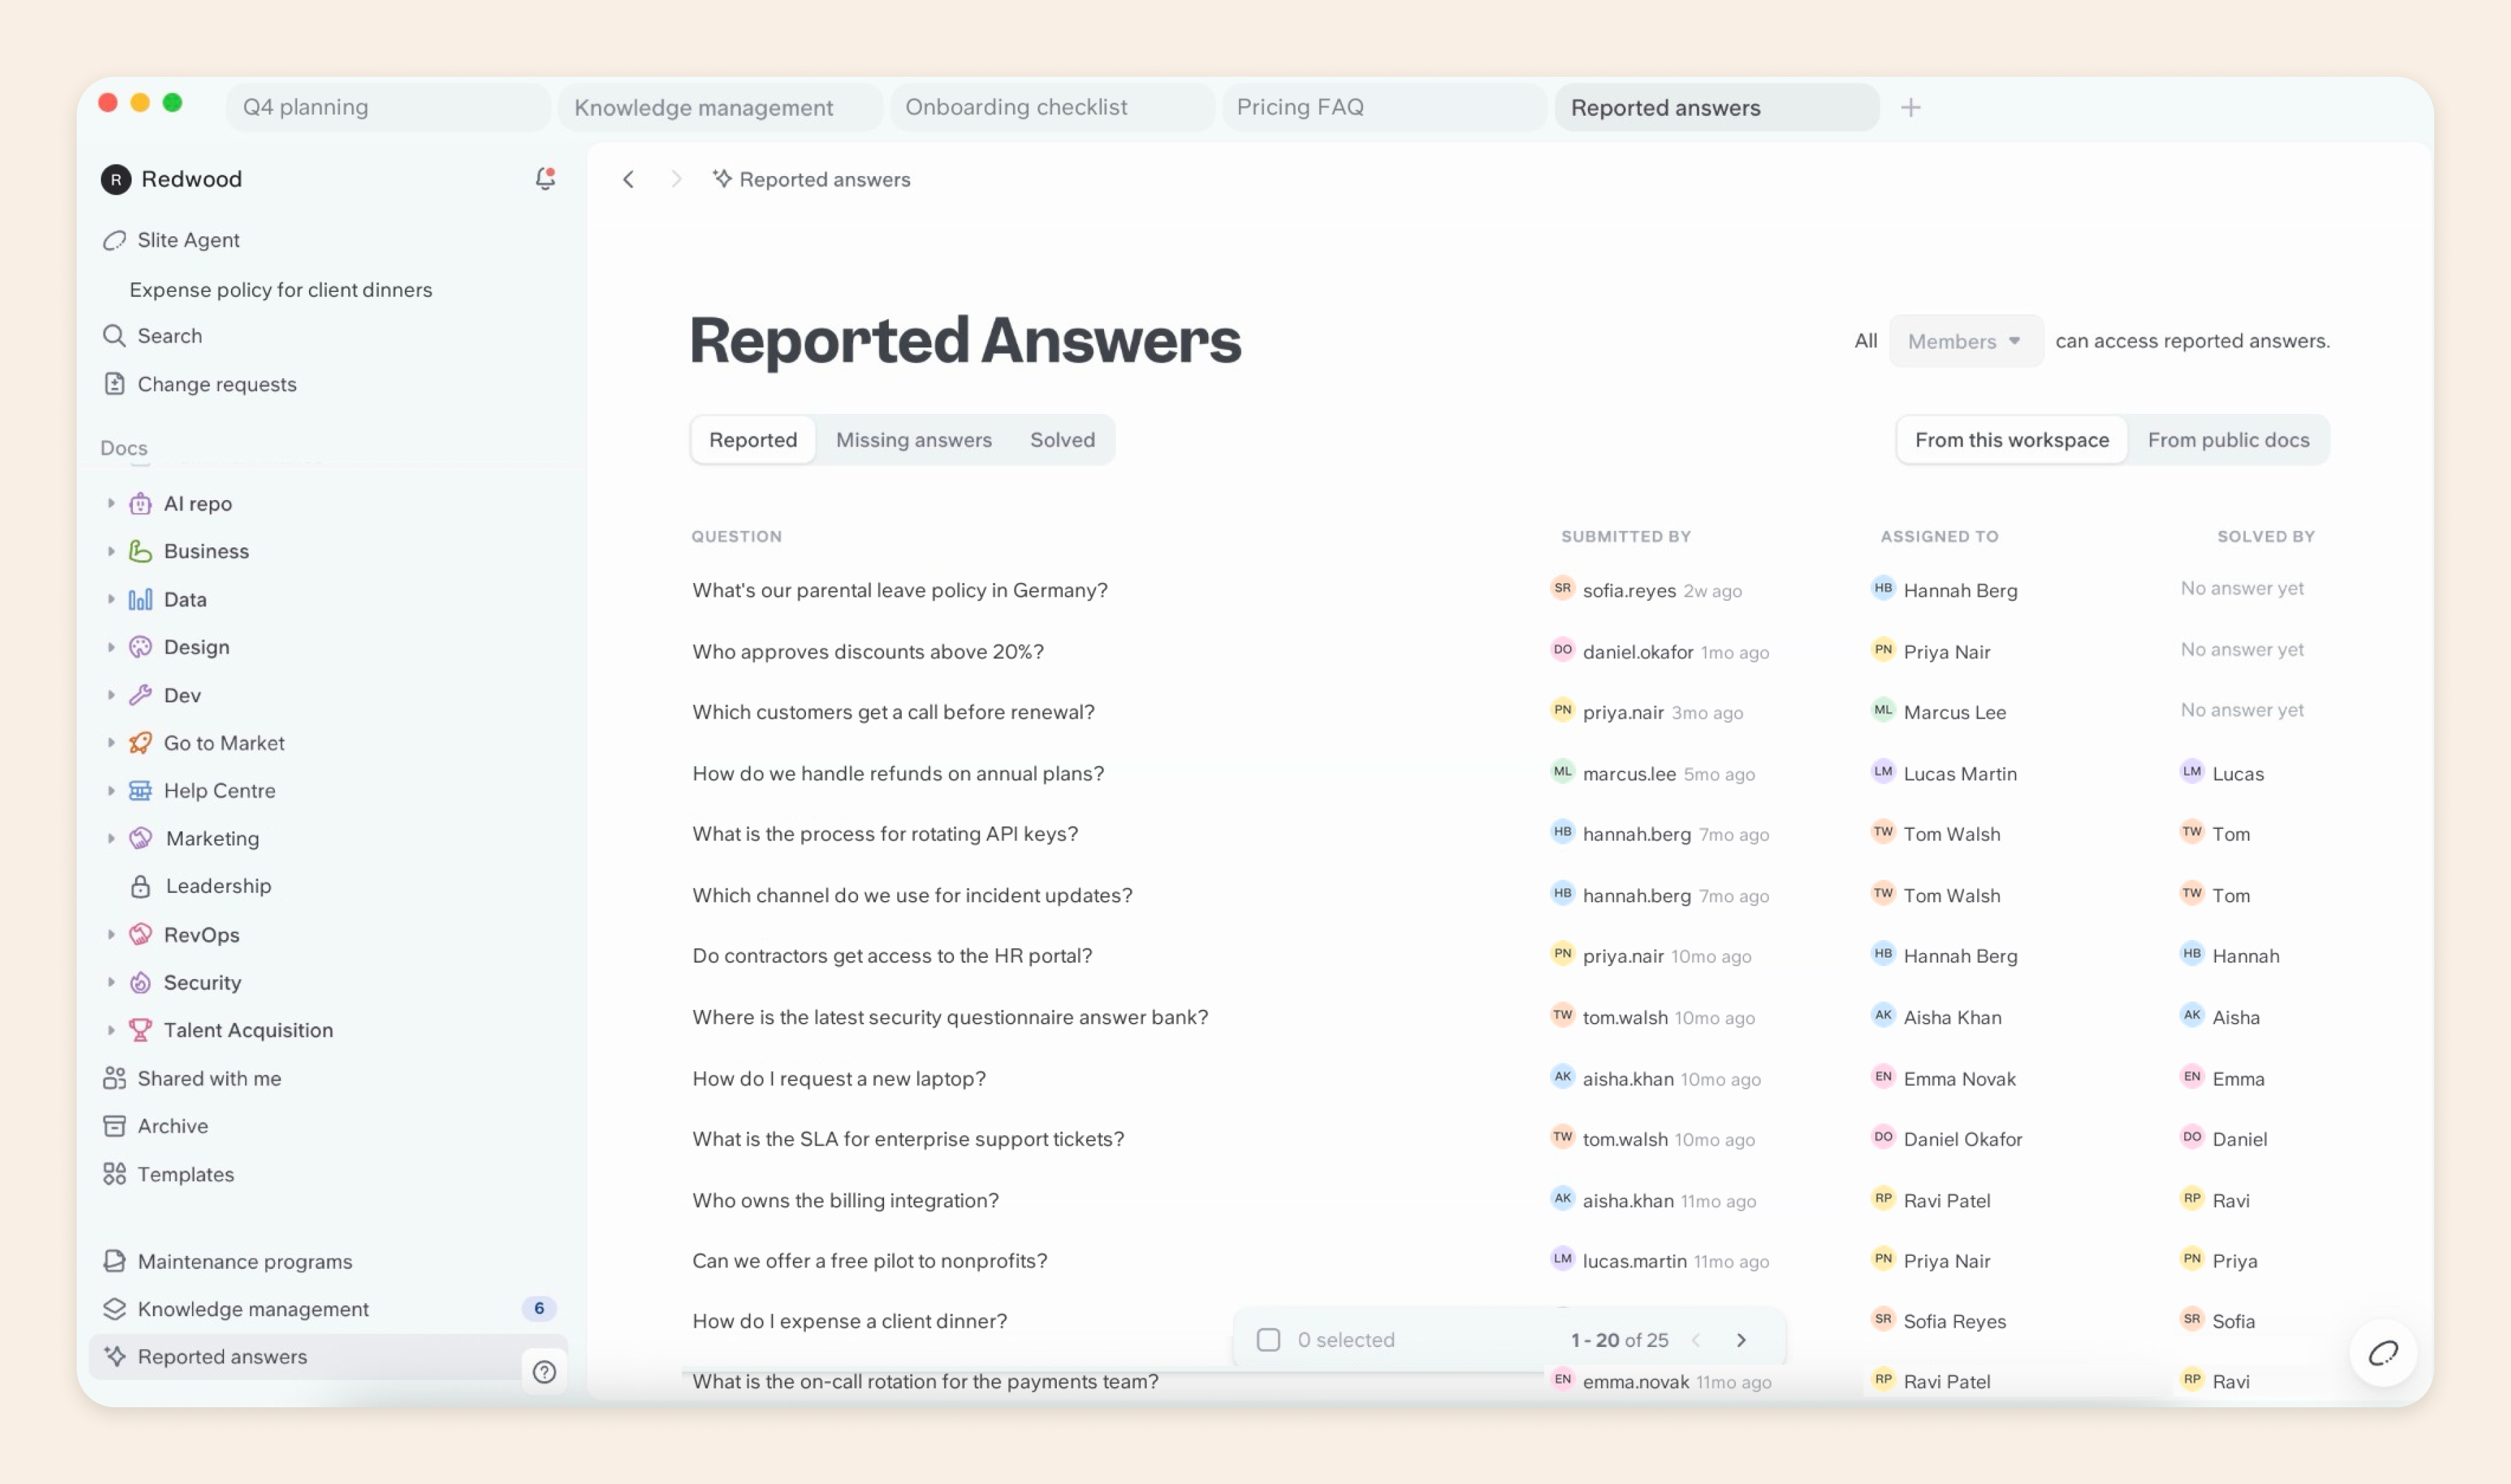Screen dimensions: 2511x1484
Task: Switch to From public docs
Action: pyautogui.click(x=2228, y=439)
